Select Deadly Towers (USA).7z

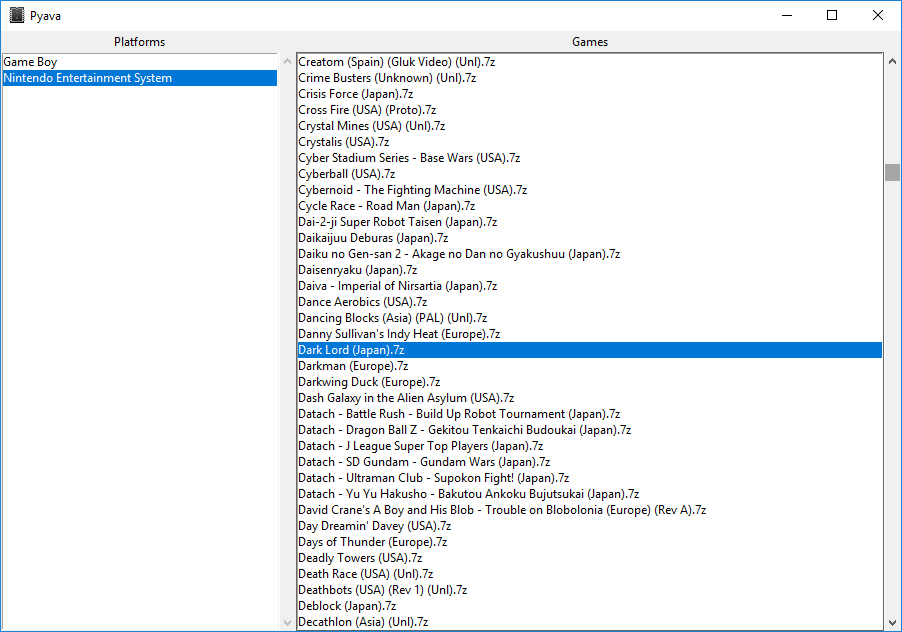(590, 558)
